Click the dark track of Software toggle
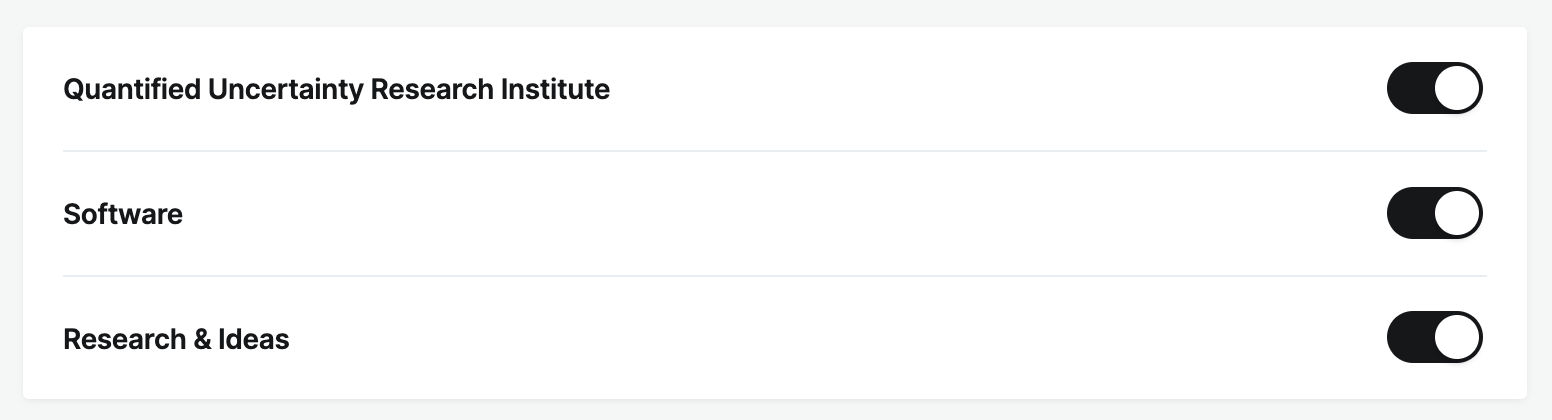Viewport: 1552px width, 420px height. [1409, 213]
